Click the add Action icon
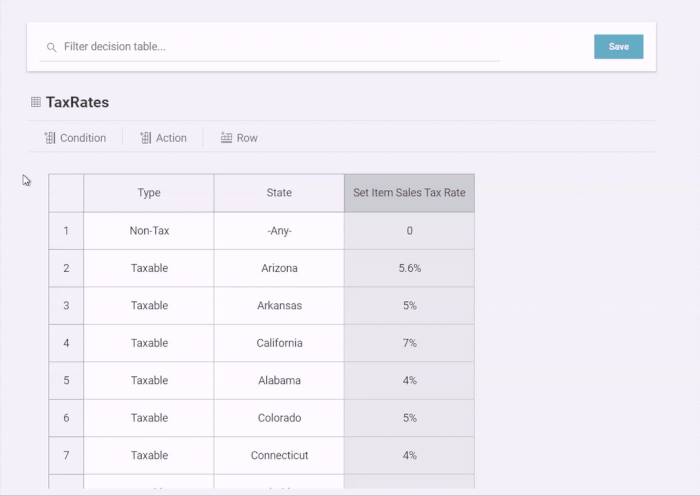 pos(146,138)
